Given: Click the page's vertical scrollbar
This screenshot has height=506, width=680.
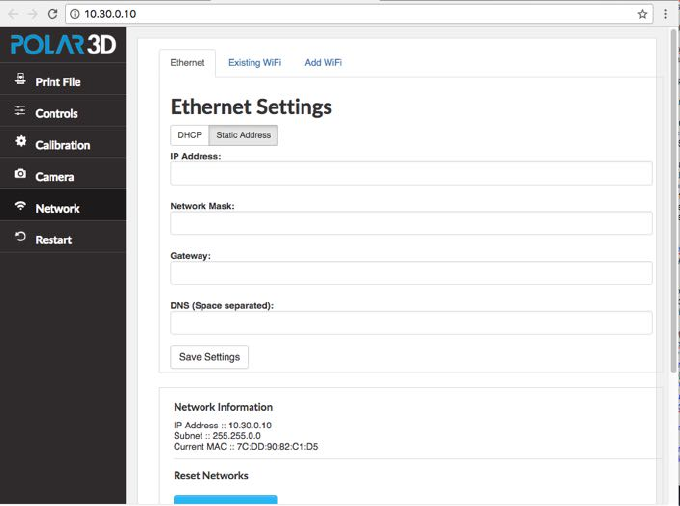Looking at the screenshot, I should [673, 200].
